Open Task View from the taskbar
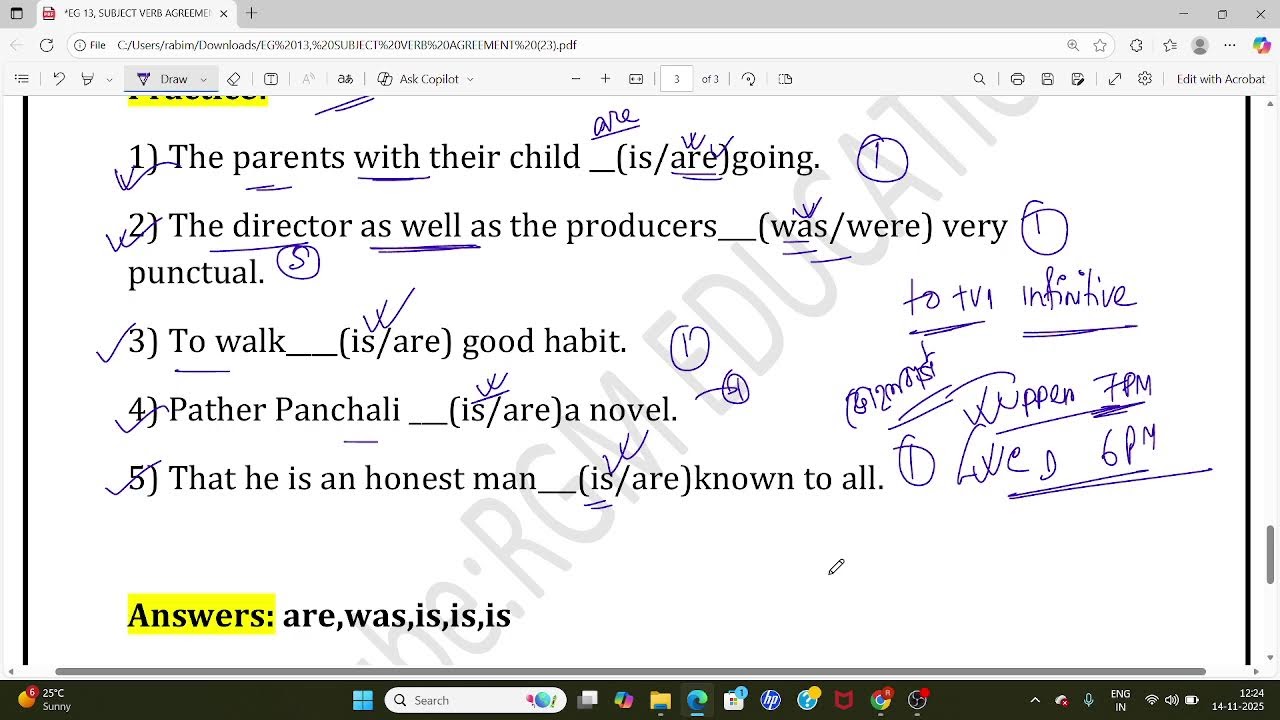This screenshot has width=1280, height=720. coord(587,700)
